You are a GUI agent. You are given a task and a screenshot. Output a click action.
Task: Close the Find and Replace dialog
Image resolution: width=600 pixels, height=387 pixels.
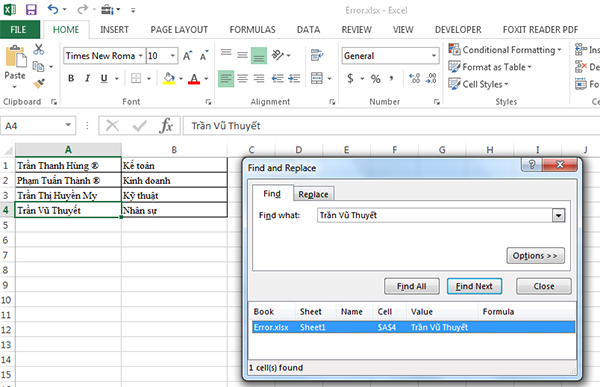coord(544,286)
